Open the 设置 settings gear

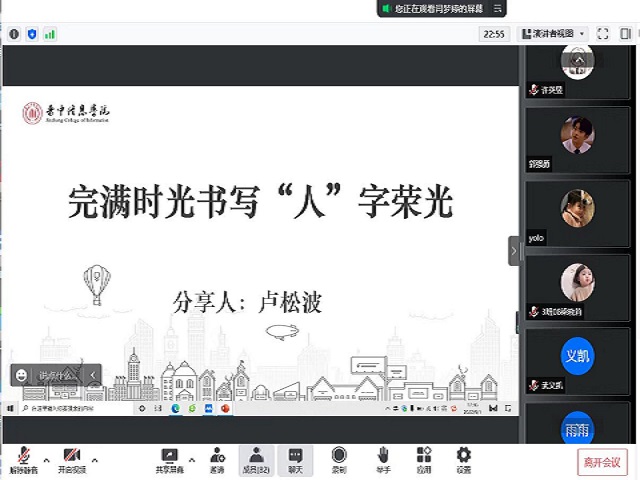[x=463, y=460]
